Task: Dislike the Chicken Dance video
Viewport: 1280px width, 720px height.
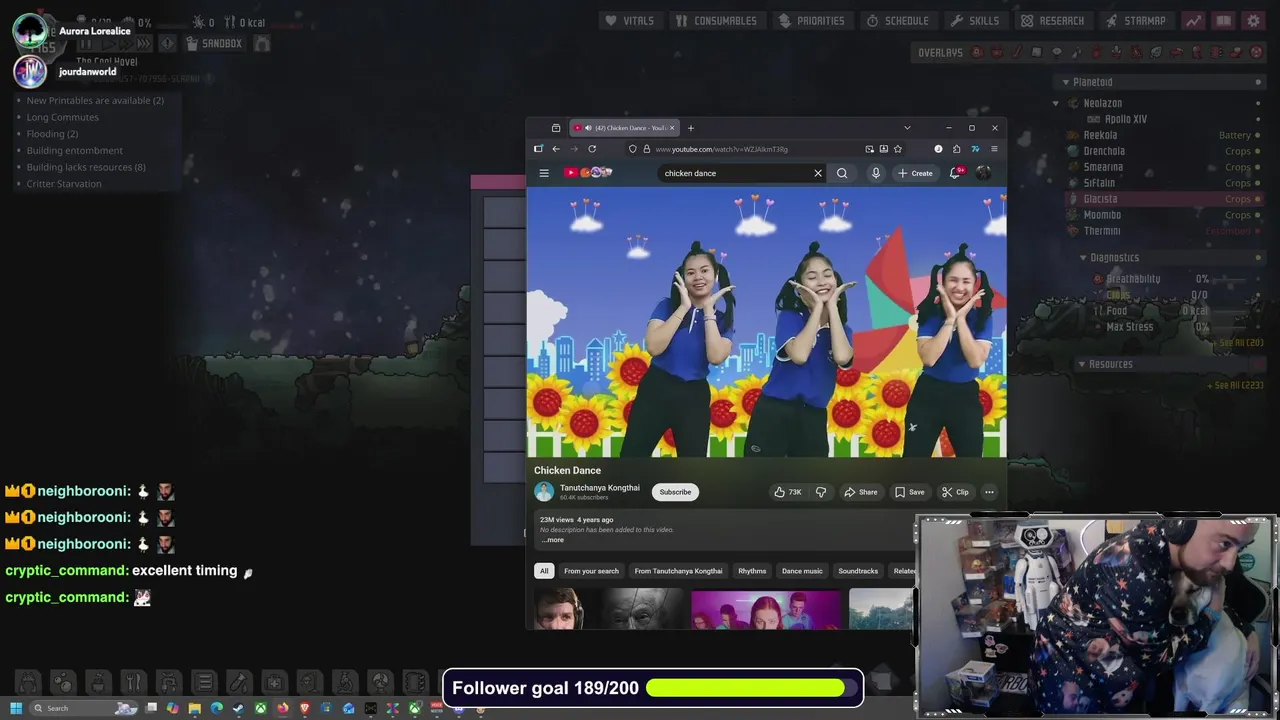Action: click(x=821, y=492)
